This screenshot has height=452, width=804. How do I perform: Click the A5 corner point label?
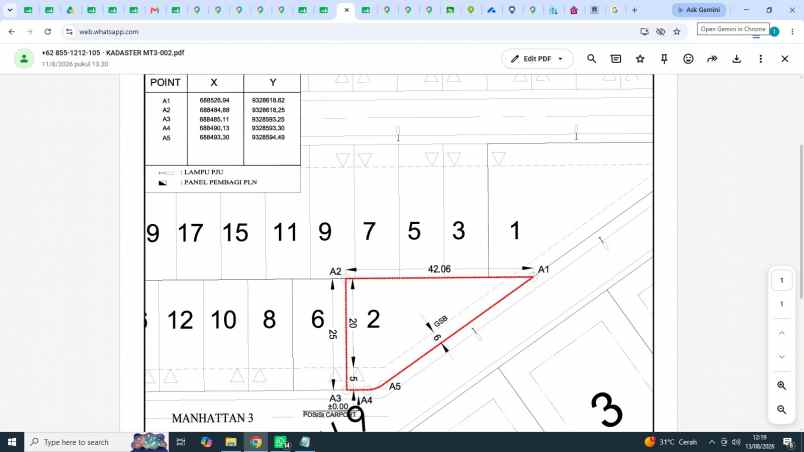[395, 386]
